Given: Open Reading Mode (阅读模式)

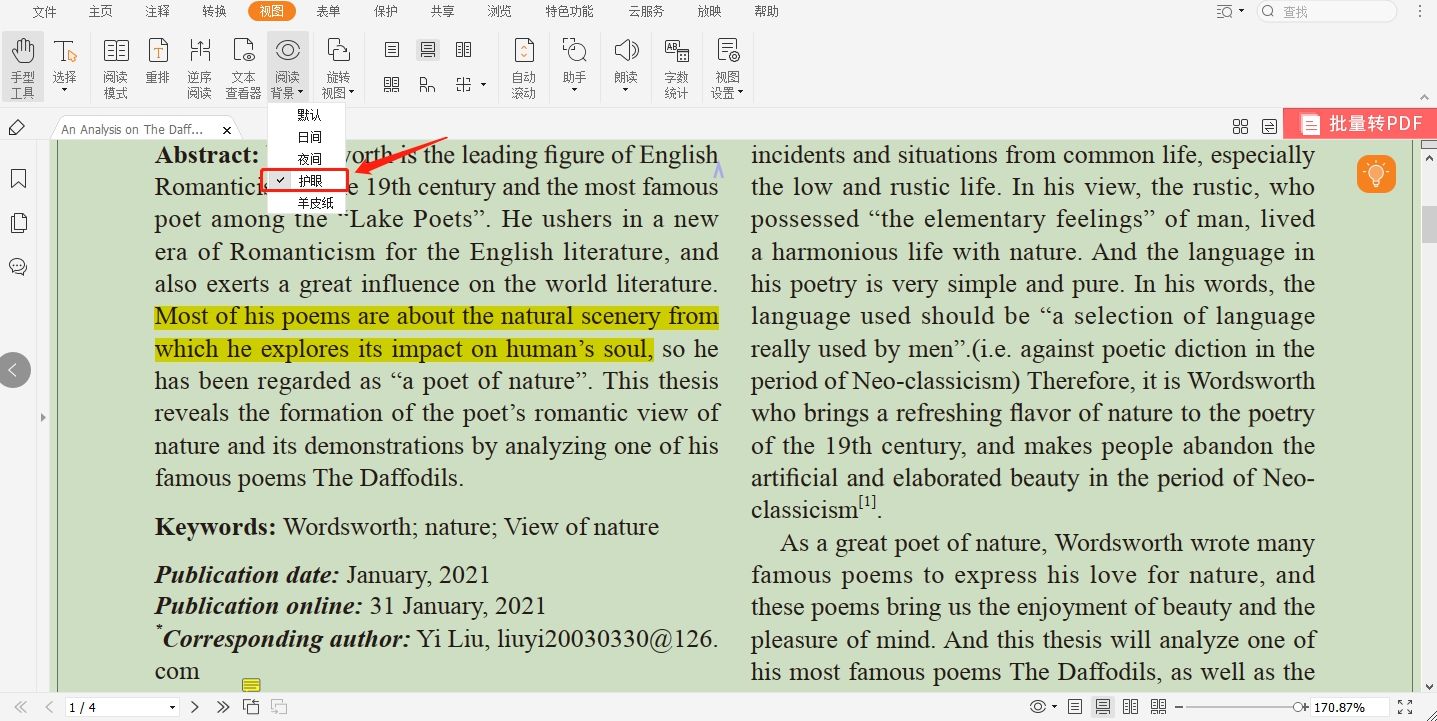Looking at the screenshot, I should point(115,67).
